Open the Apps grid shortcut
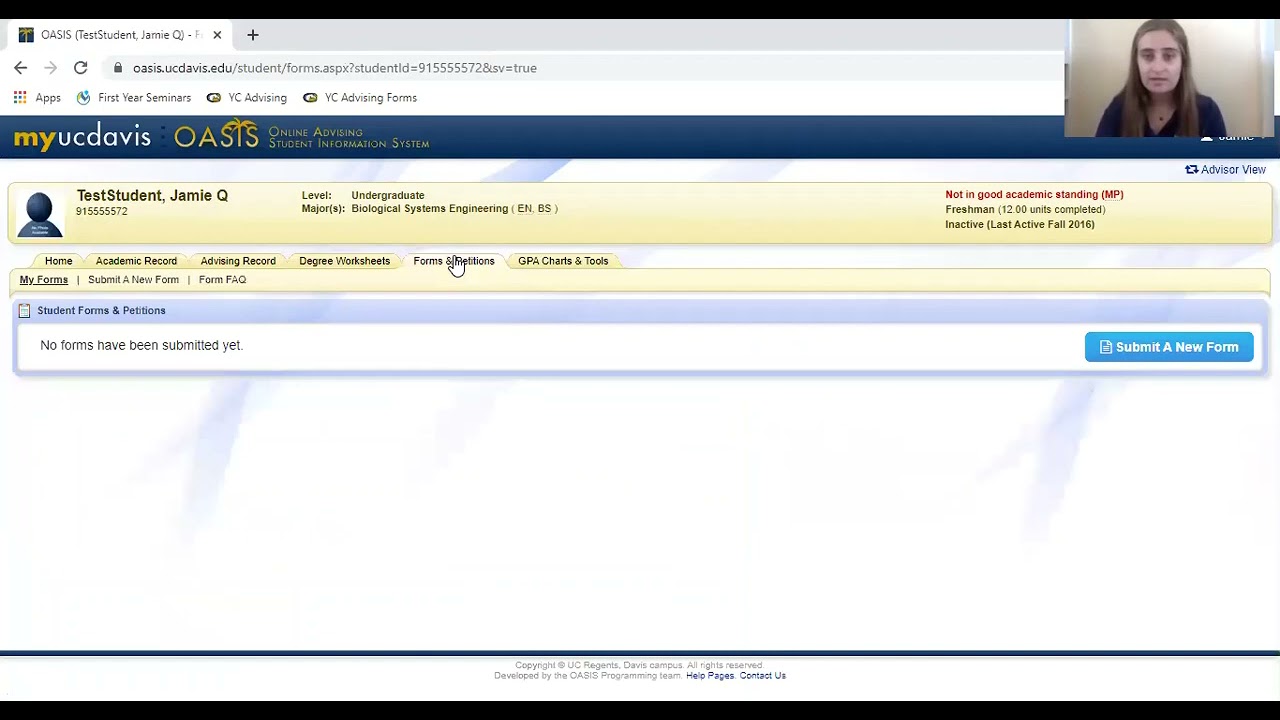The width and height of the screenshot is (1280, 720). (x=37, y=98)
